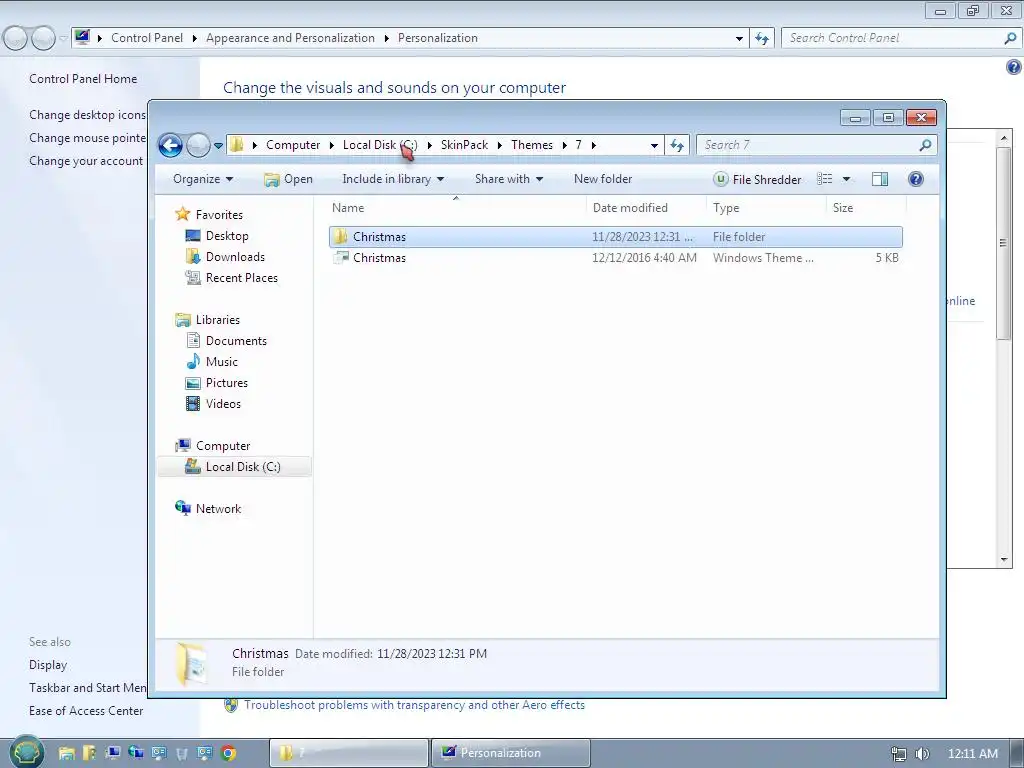The image size is (1024, 768).
Task: Select the Christmas file folder row
Action: pyautogui.click(x=616, y=236)
